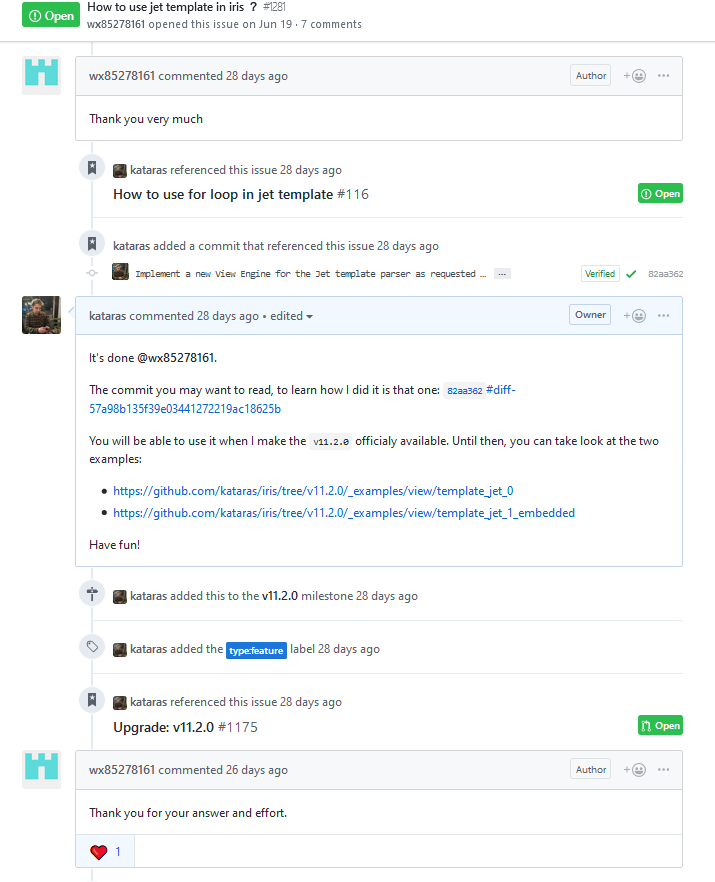Open wx85278161's avatar on first comment
The width and height of the screenshot is (715, 882).
(x=41, y=76)
